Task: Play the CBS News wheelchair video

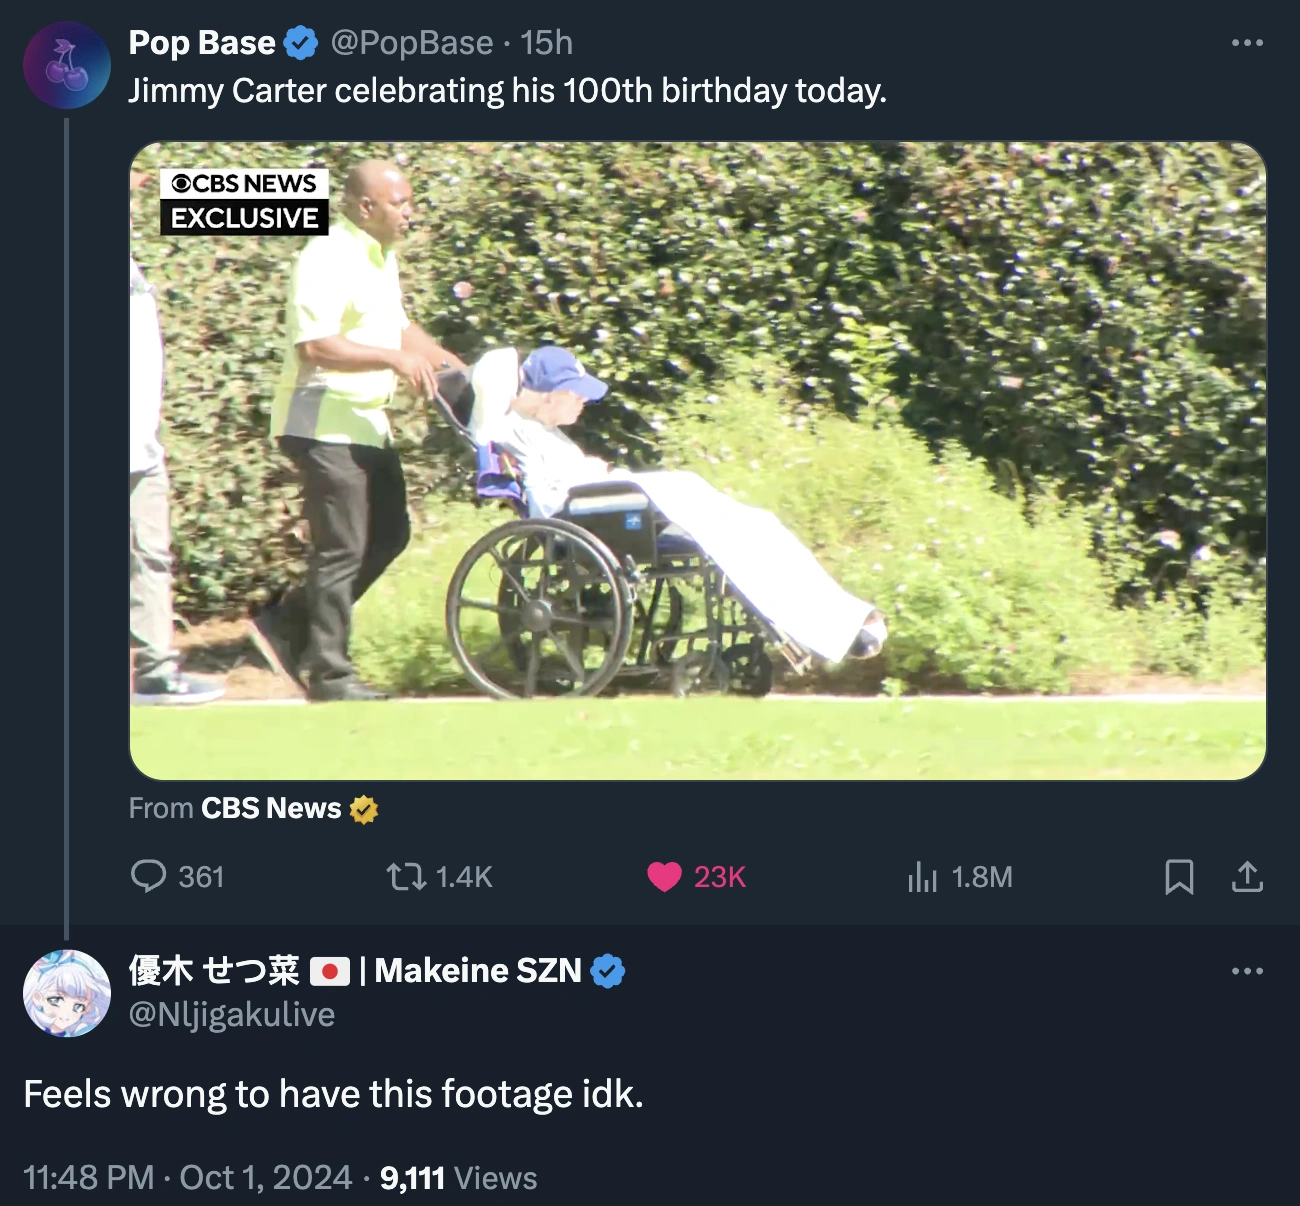Action: [x=697, y=460]
